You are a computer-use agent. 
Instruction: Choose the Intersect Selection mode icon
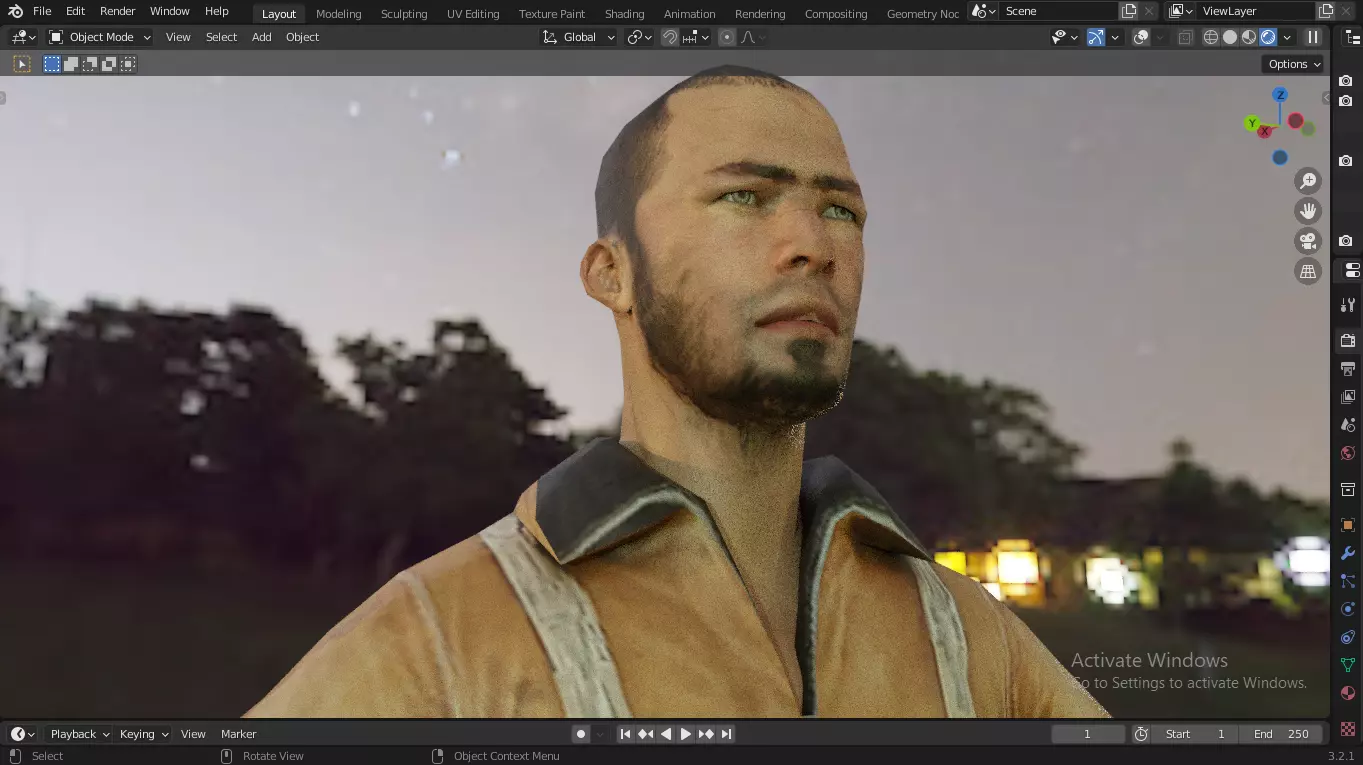point(128,64)
